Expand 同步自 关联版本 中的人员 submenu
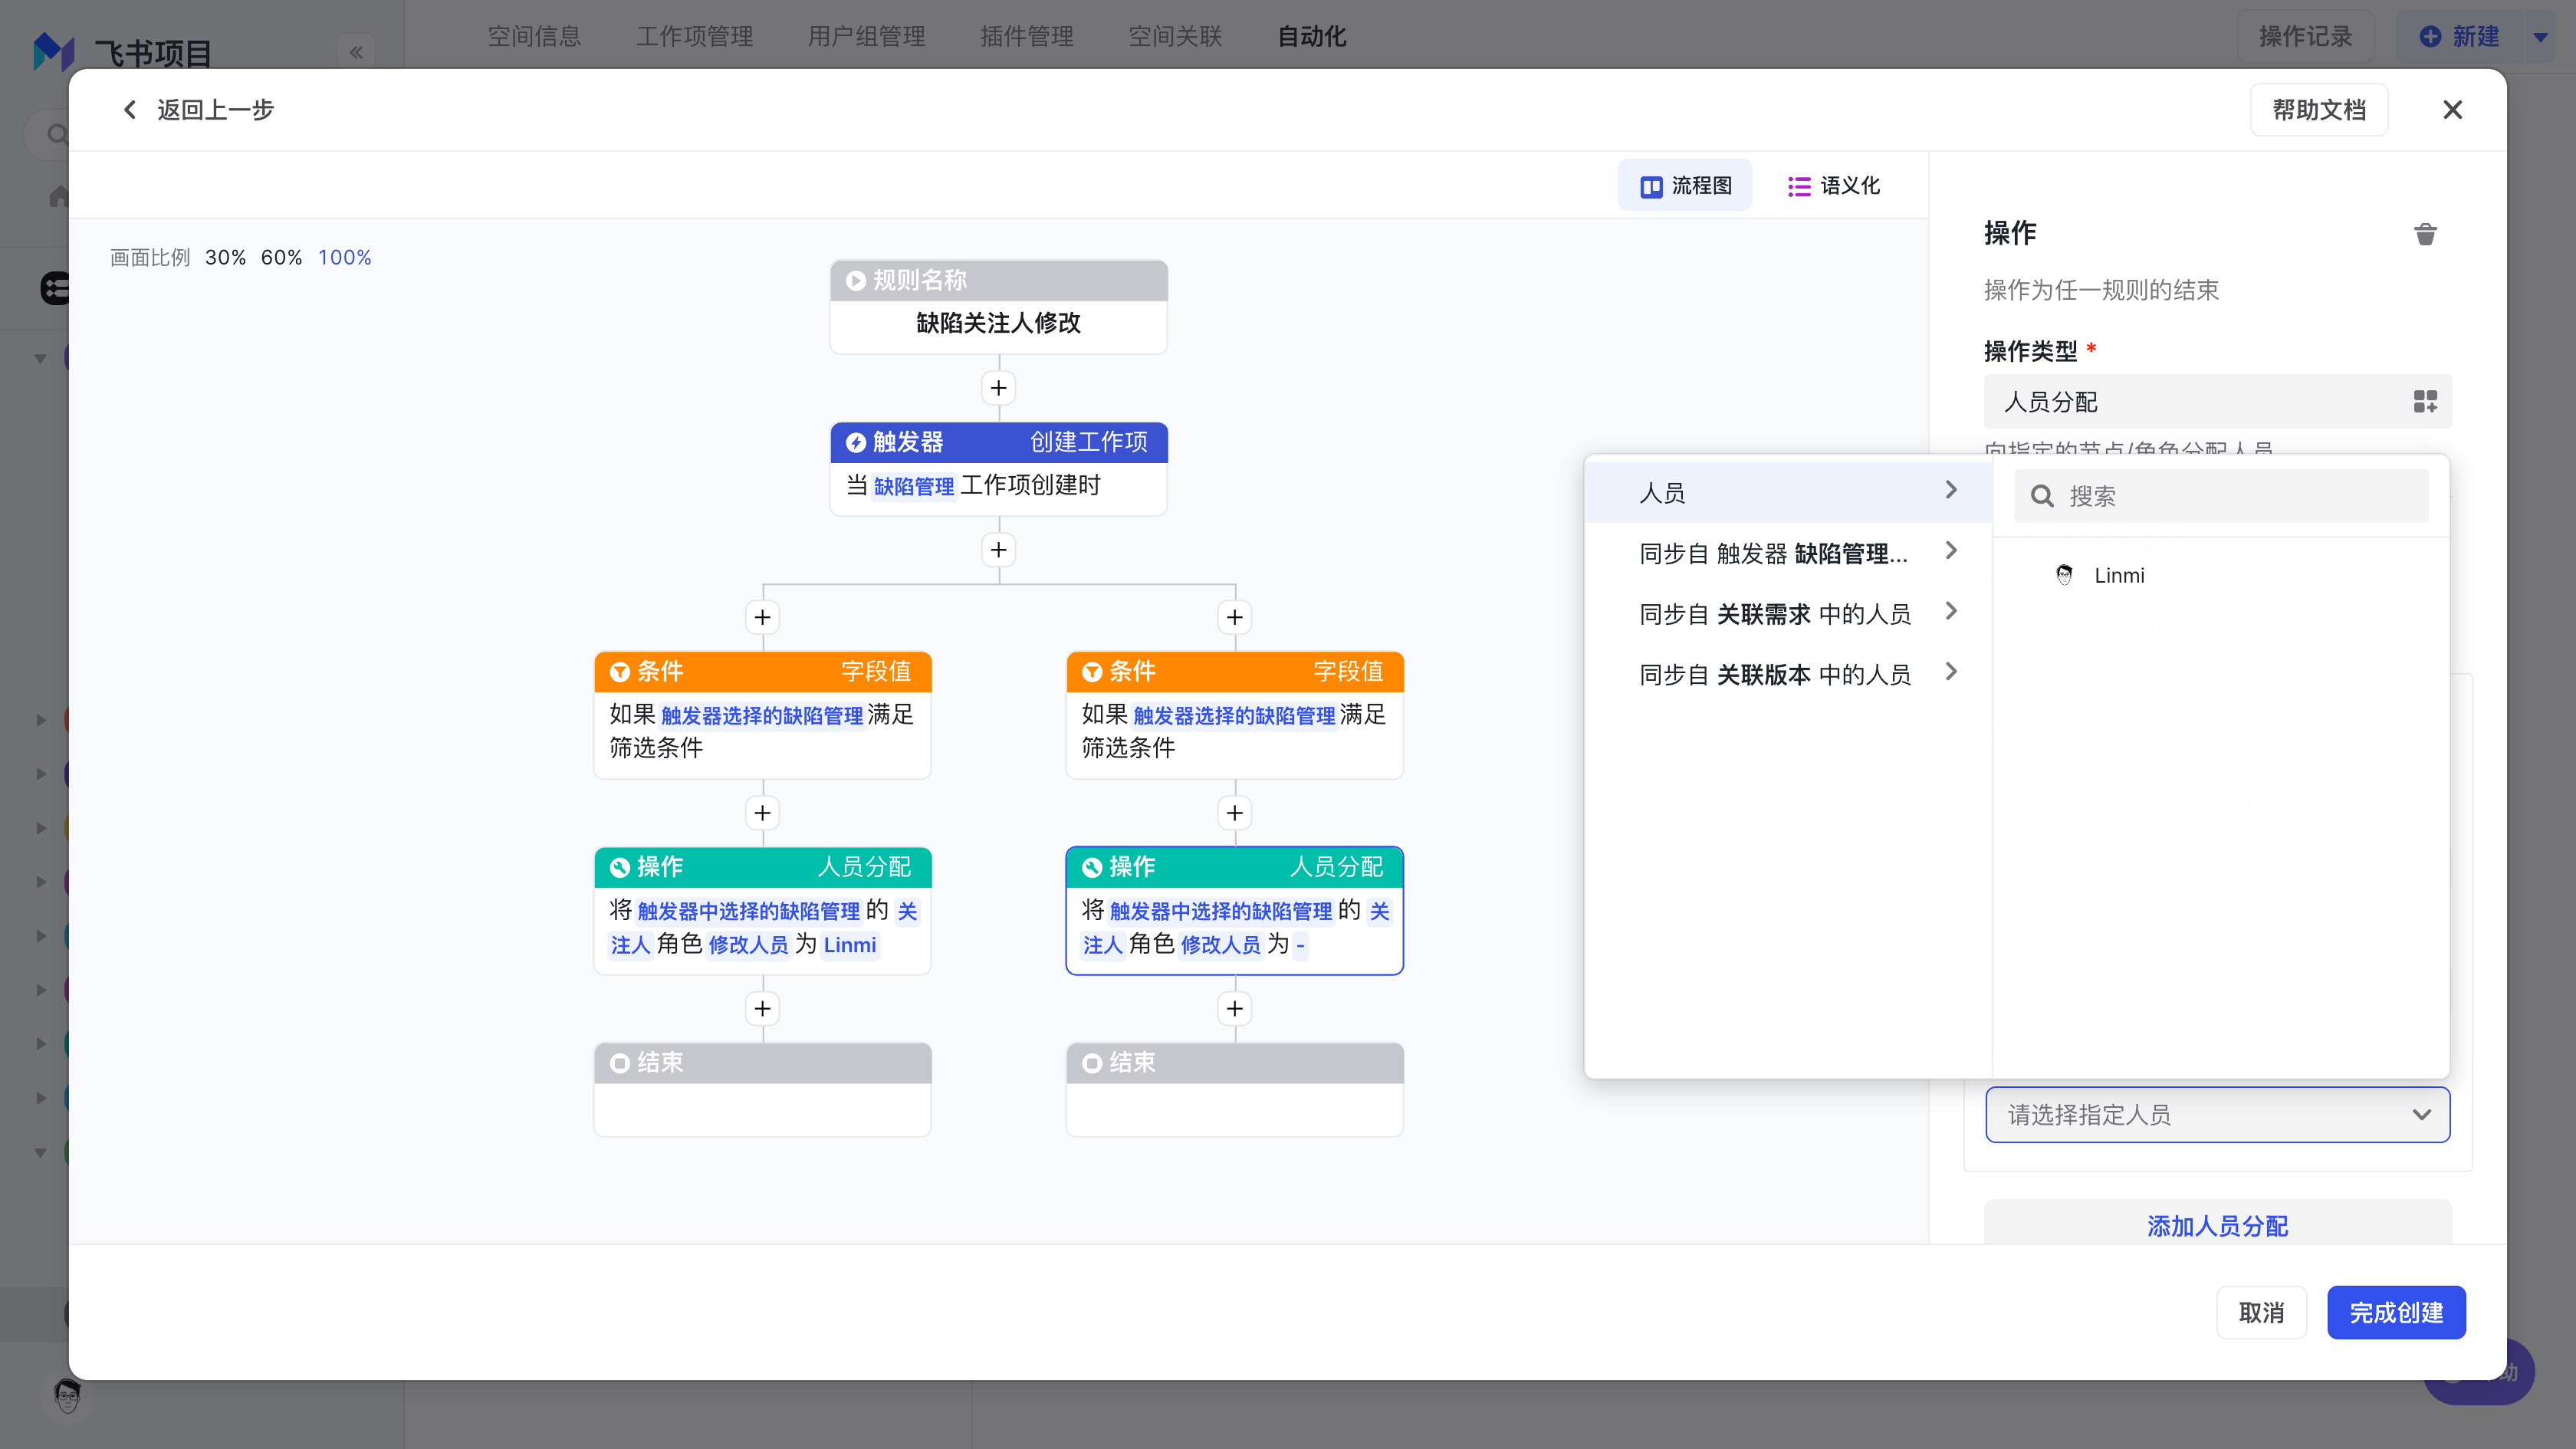Screen dimensions: 2576x1449 (1788, 675)
